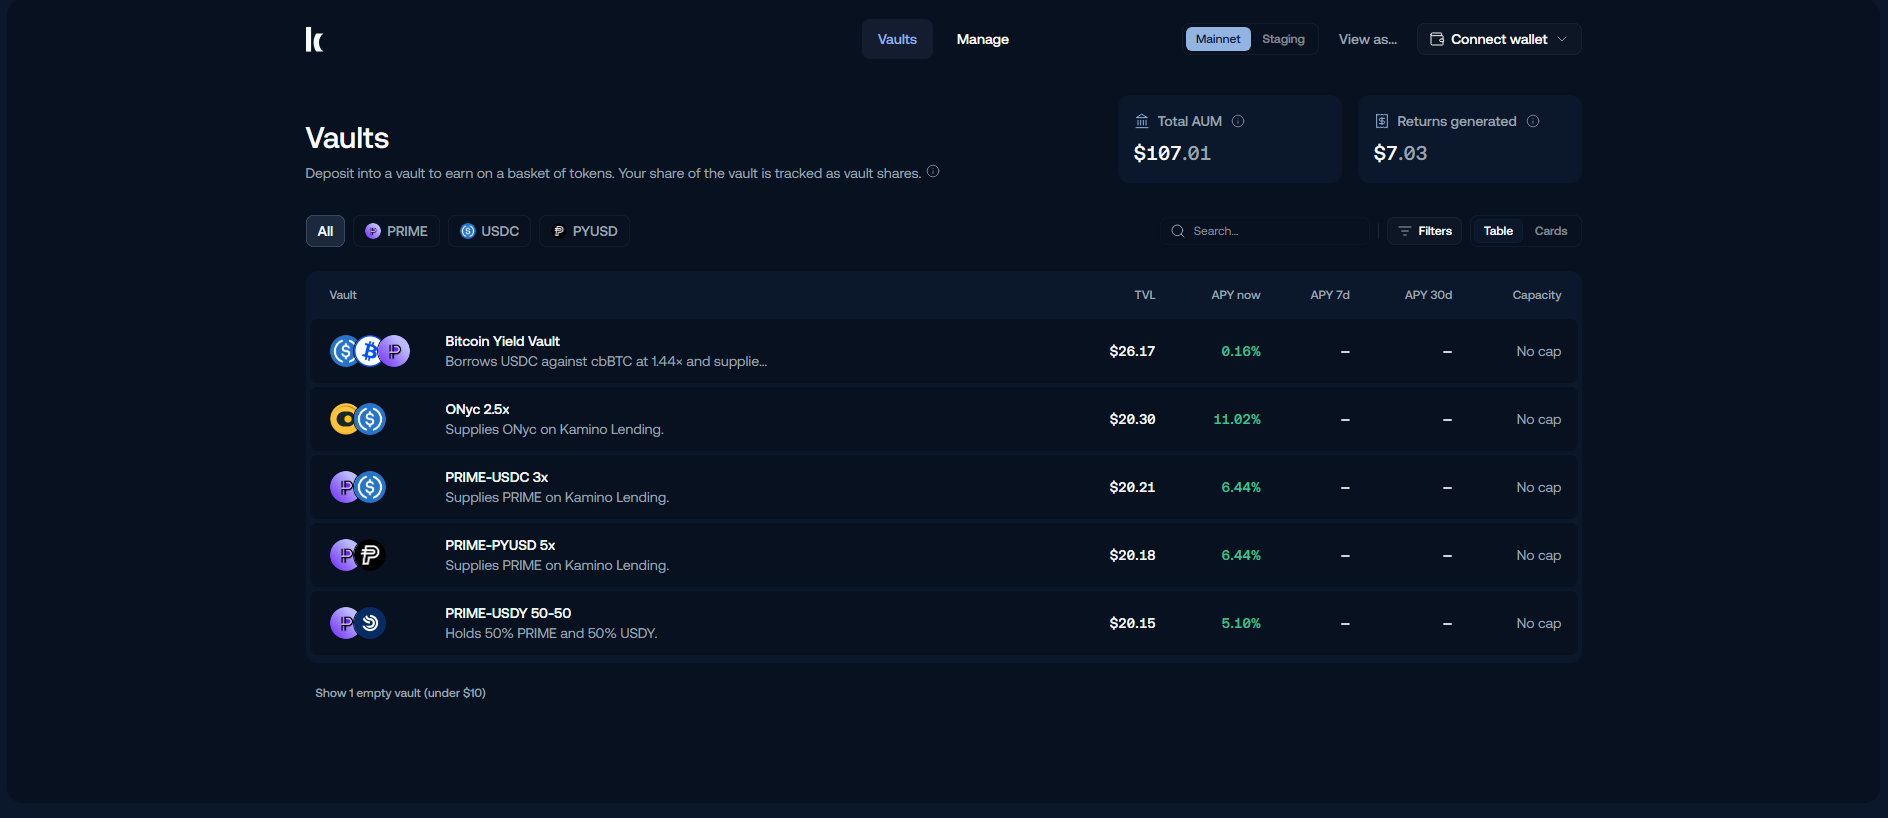Open the Returns generated info icon
Viewport: 1888px width, 818px height.
pos(1533,121)
